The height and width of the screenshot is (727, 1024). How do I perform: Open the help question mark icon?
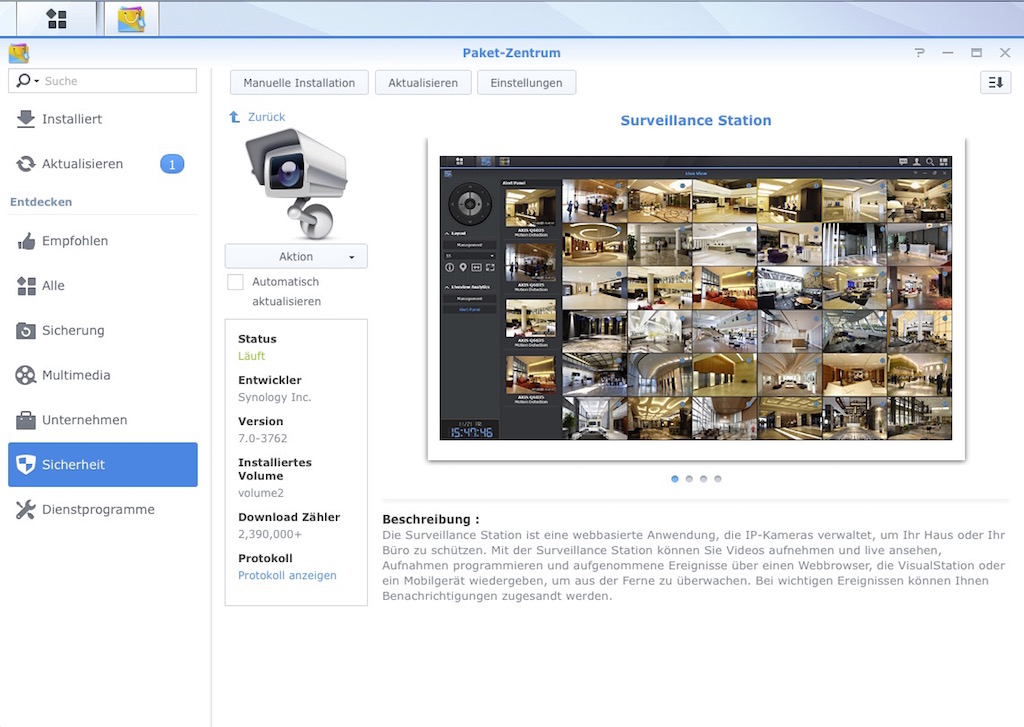tap(918, 52)
